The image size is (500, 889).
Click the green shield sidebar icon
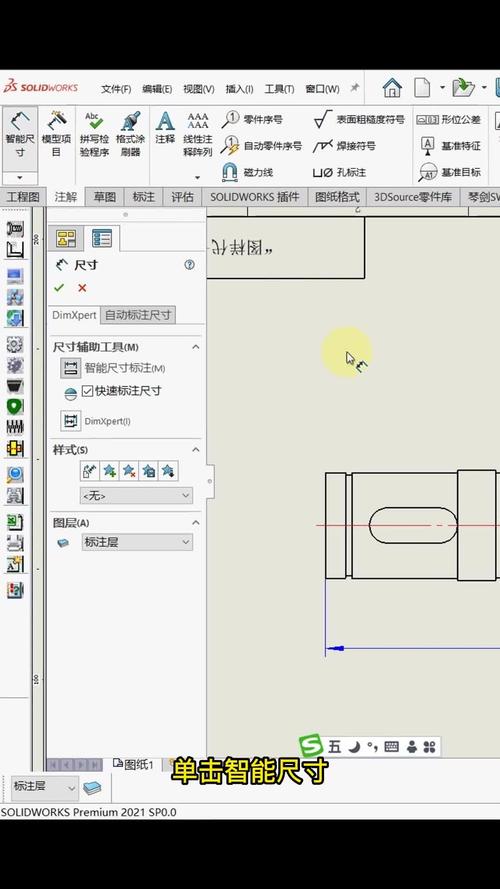click(15, 407)
